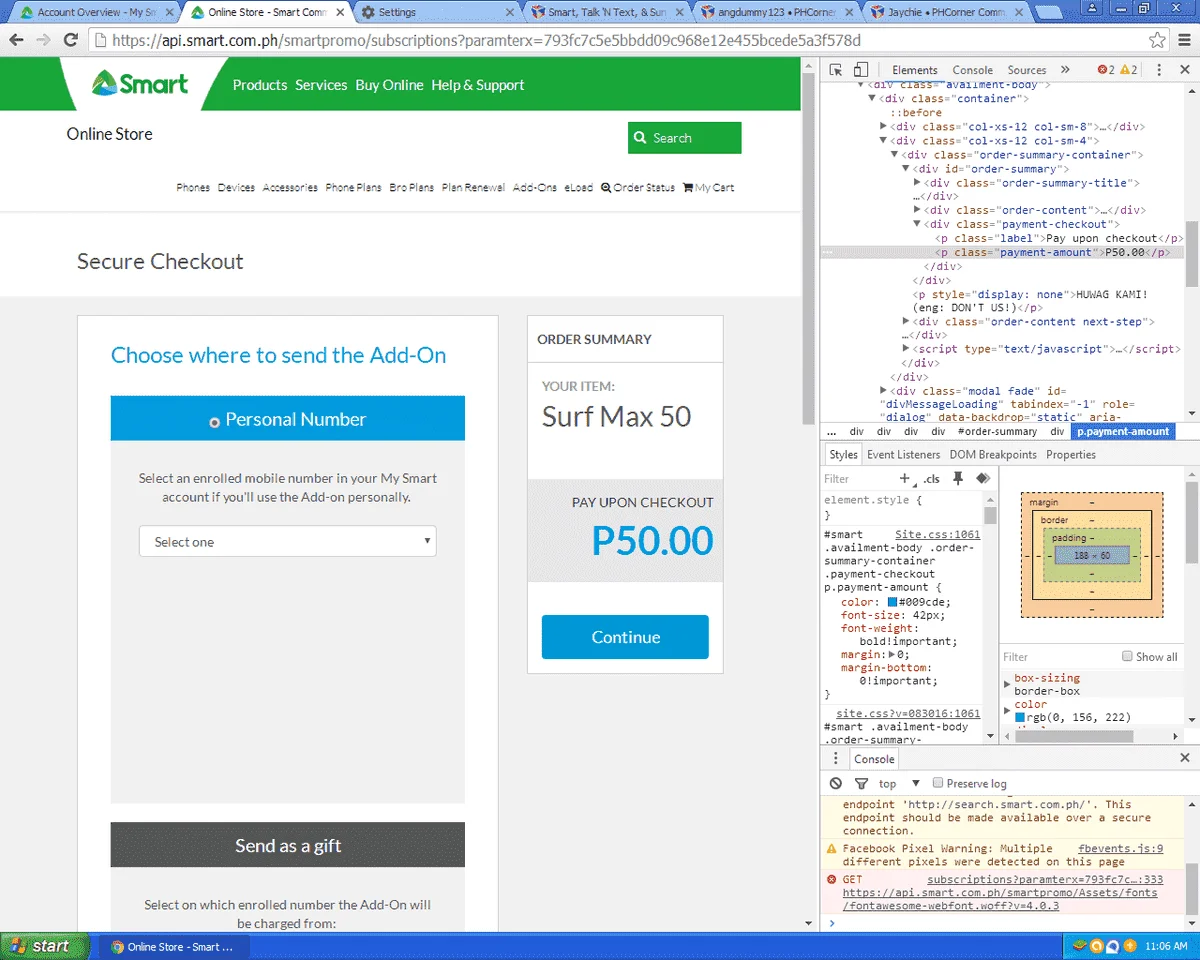Click the clear console icon
Viewport: 1200px width, 960px height.
[836, 783]
